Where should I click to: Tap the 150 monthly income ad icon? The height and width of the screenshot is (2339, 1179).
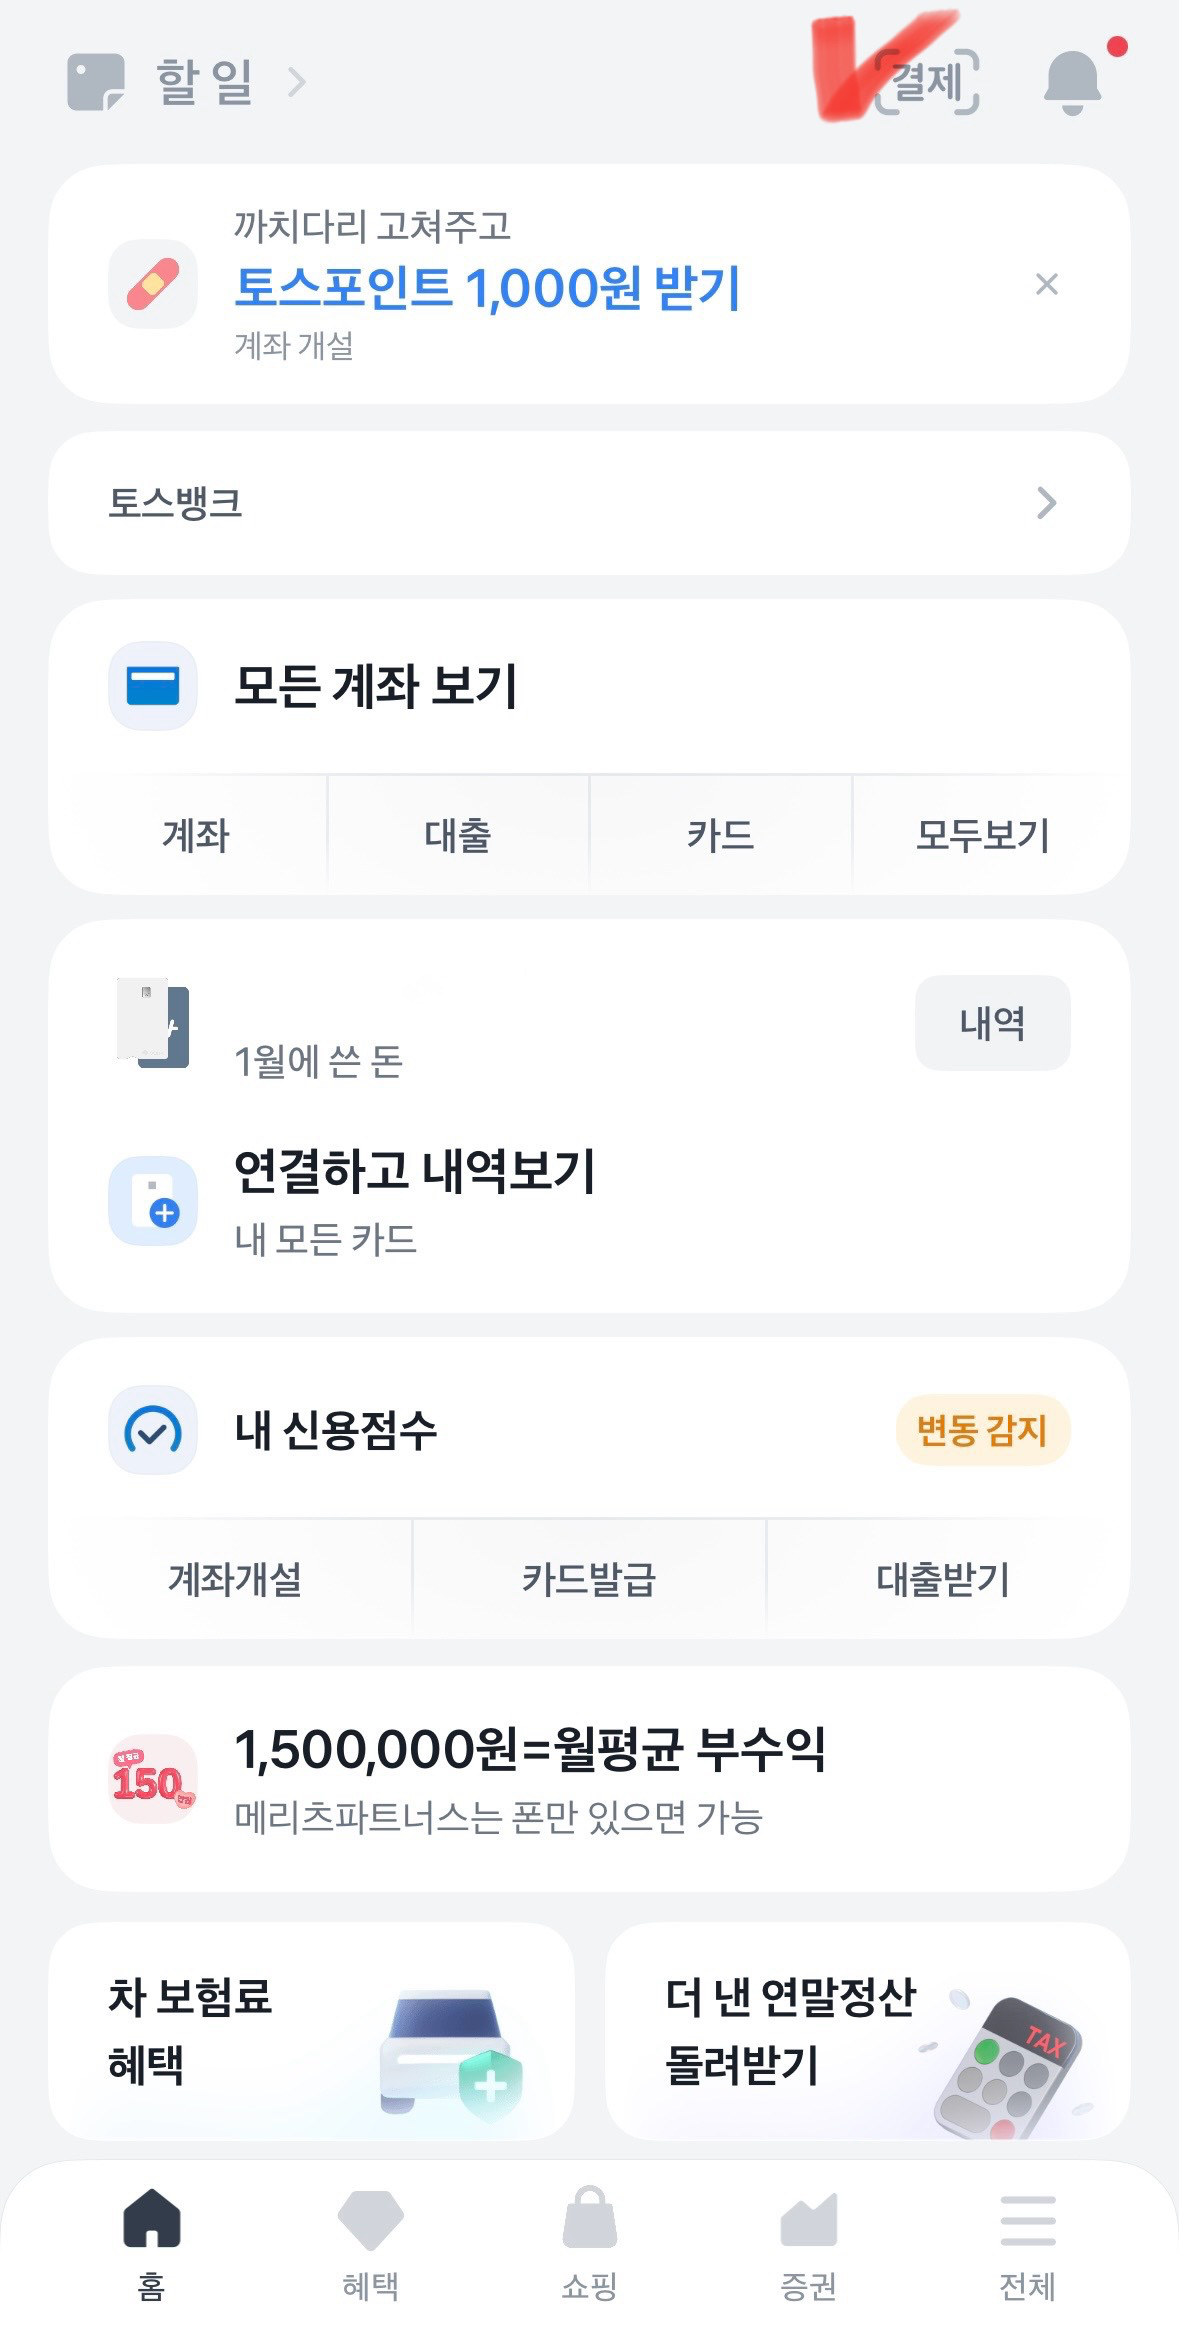(x=153, y=1779)
